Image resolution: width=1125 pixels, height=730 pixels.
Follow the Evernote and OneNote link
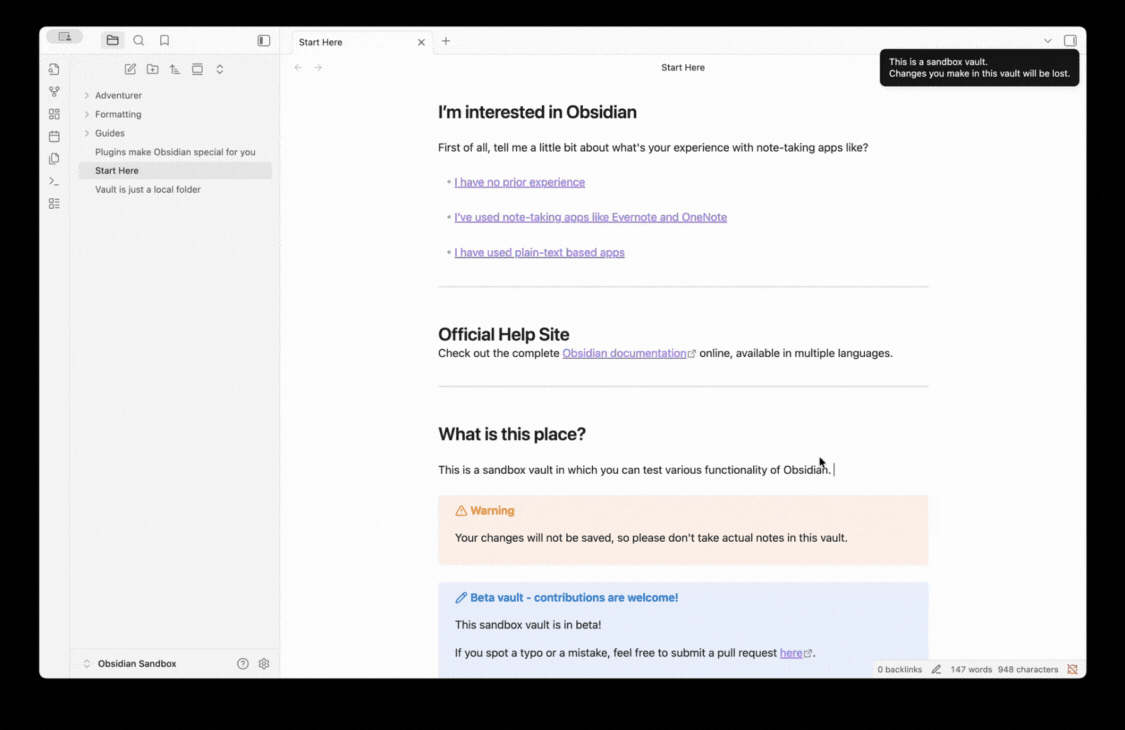pos(590,217)
